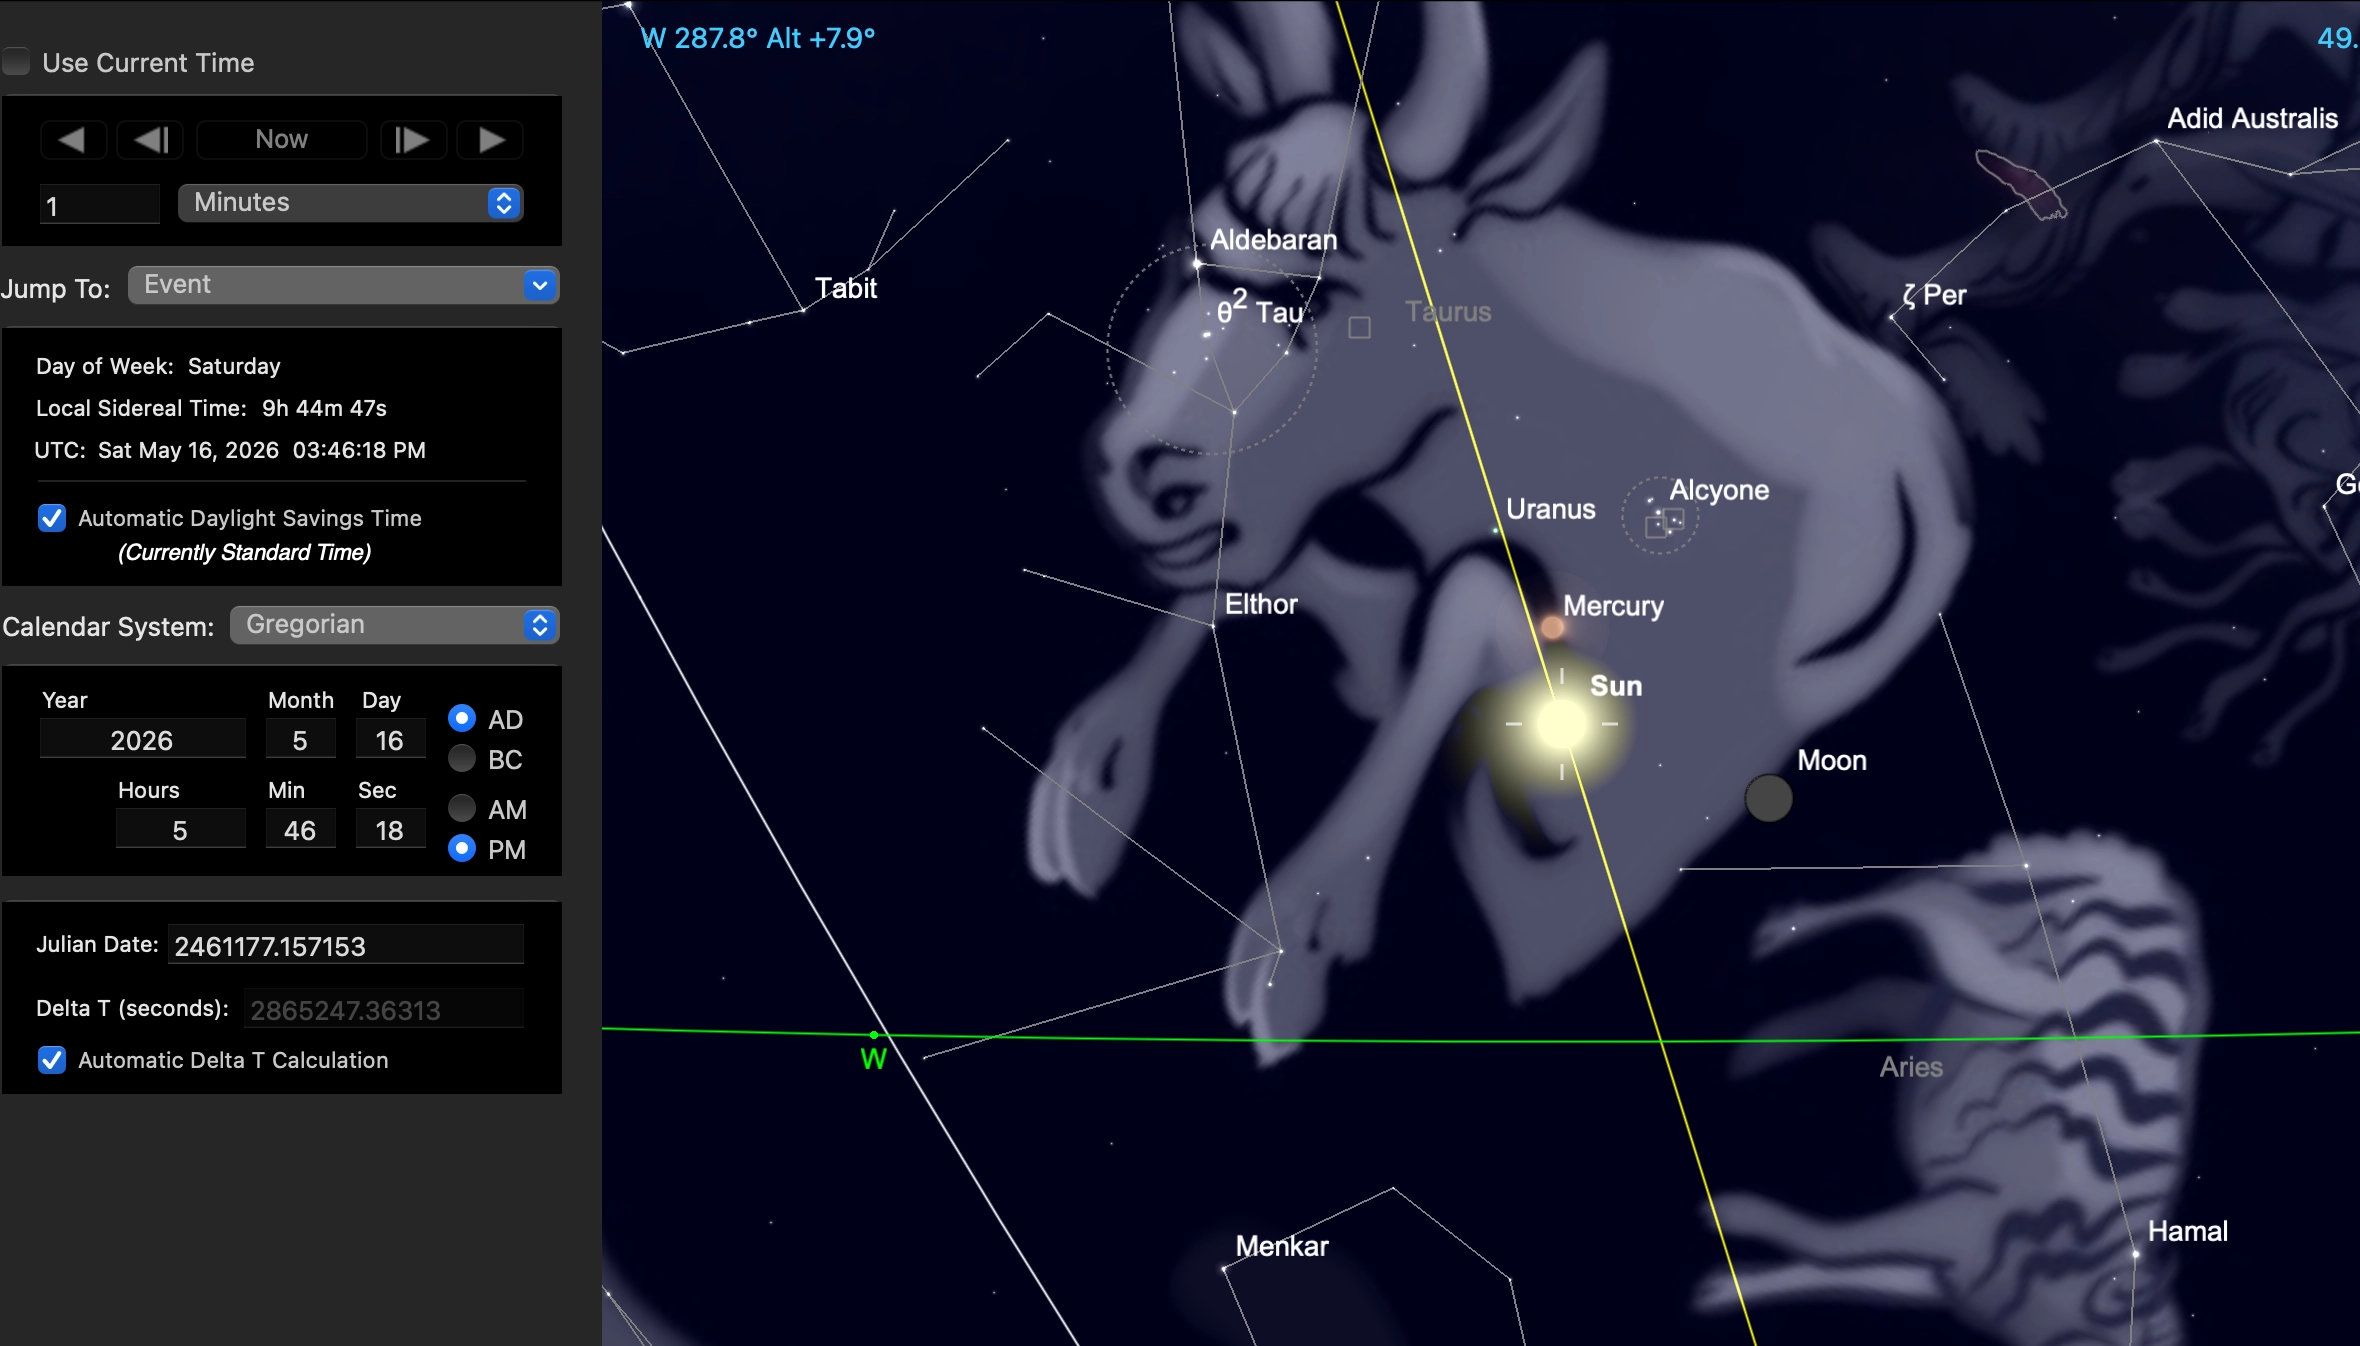2360x1346 pixels.
Task: Open the Jump To Event dropdown
Action: 343,285
